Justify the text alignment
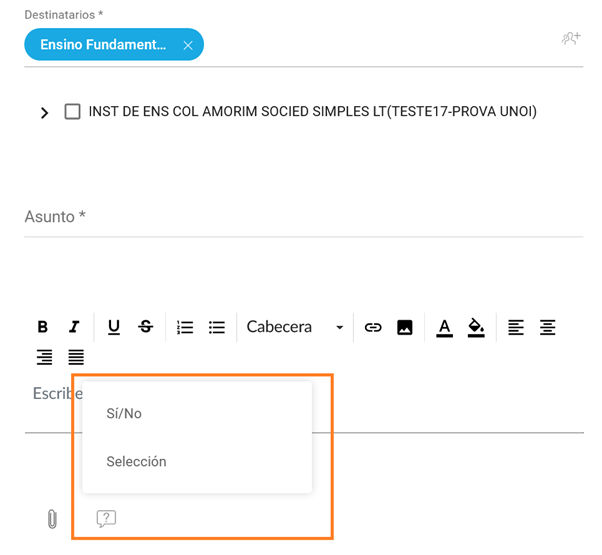 (76, 357)
